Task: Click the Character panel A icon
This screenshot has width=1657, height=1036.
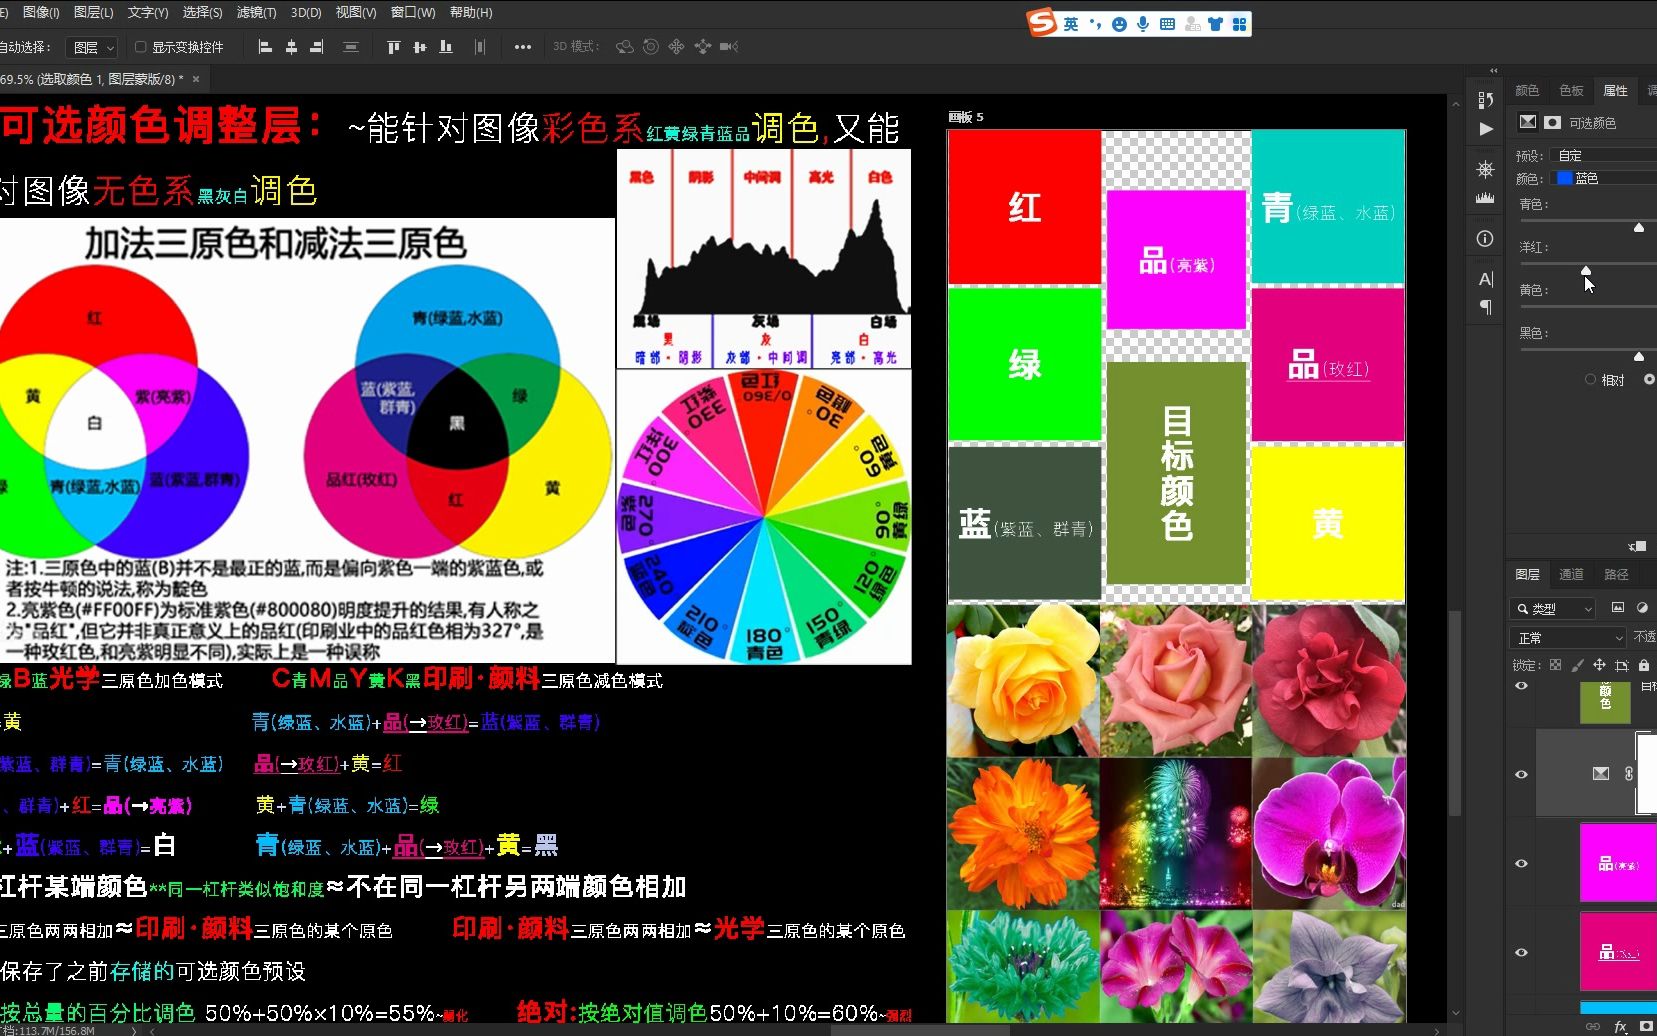Action: click(1484, 277)
